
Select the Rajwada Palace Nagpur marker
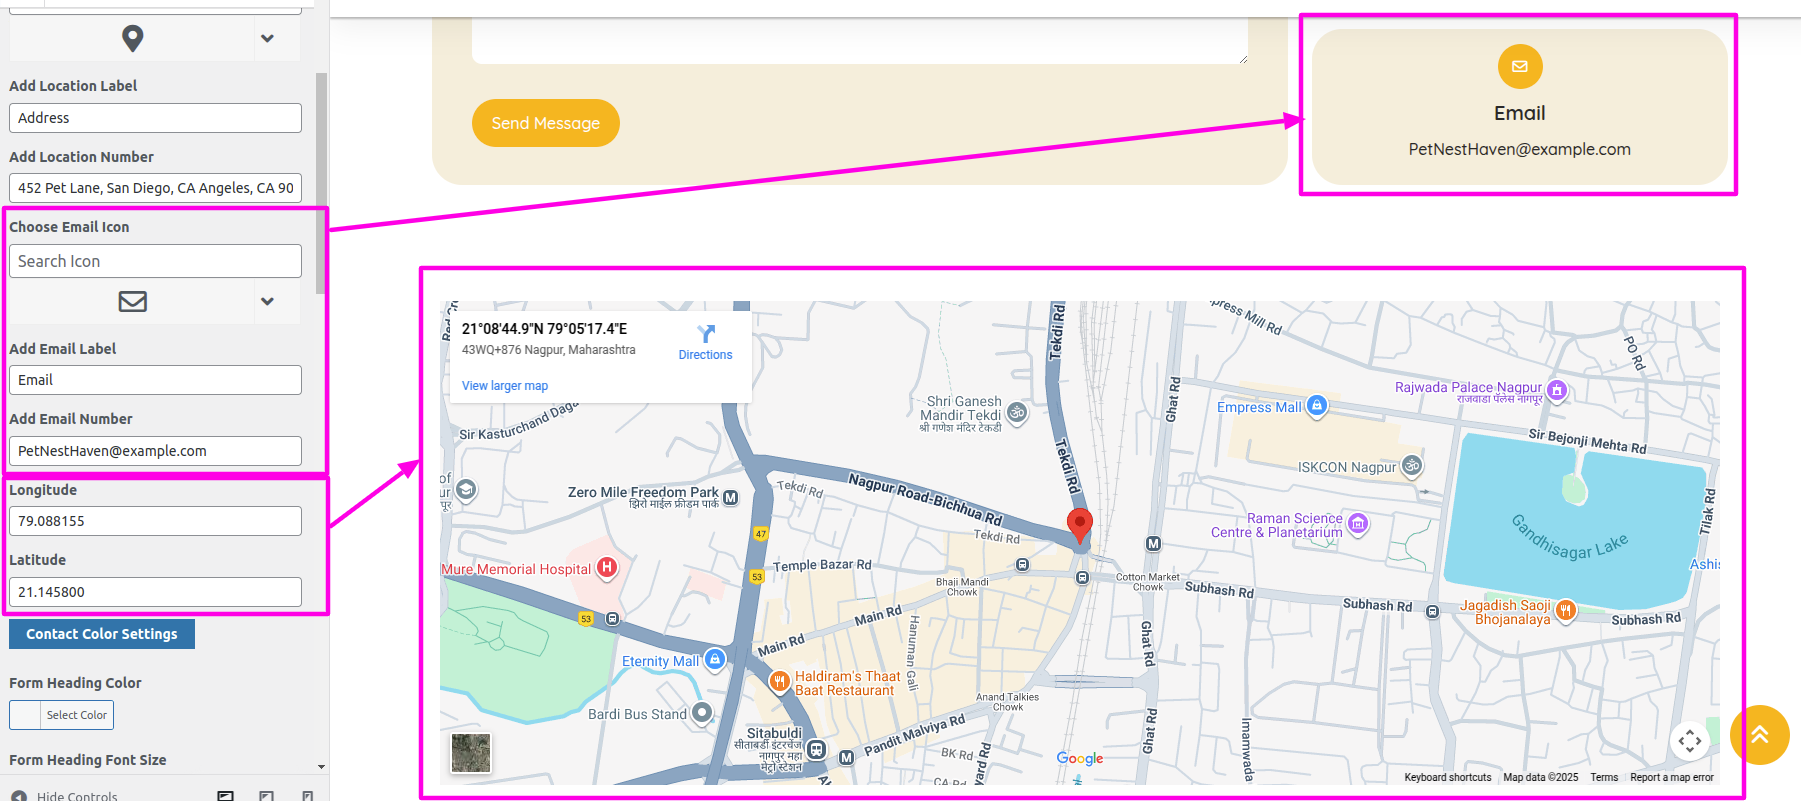click(x=1556, y=390)
